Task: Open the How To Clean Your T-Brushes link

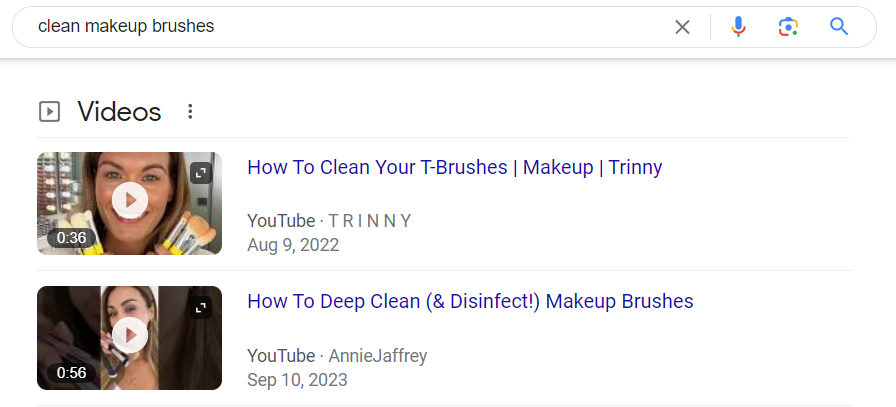Action: pos(454,167)
